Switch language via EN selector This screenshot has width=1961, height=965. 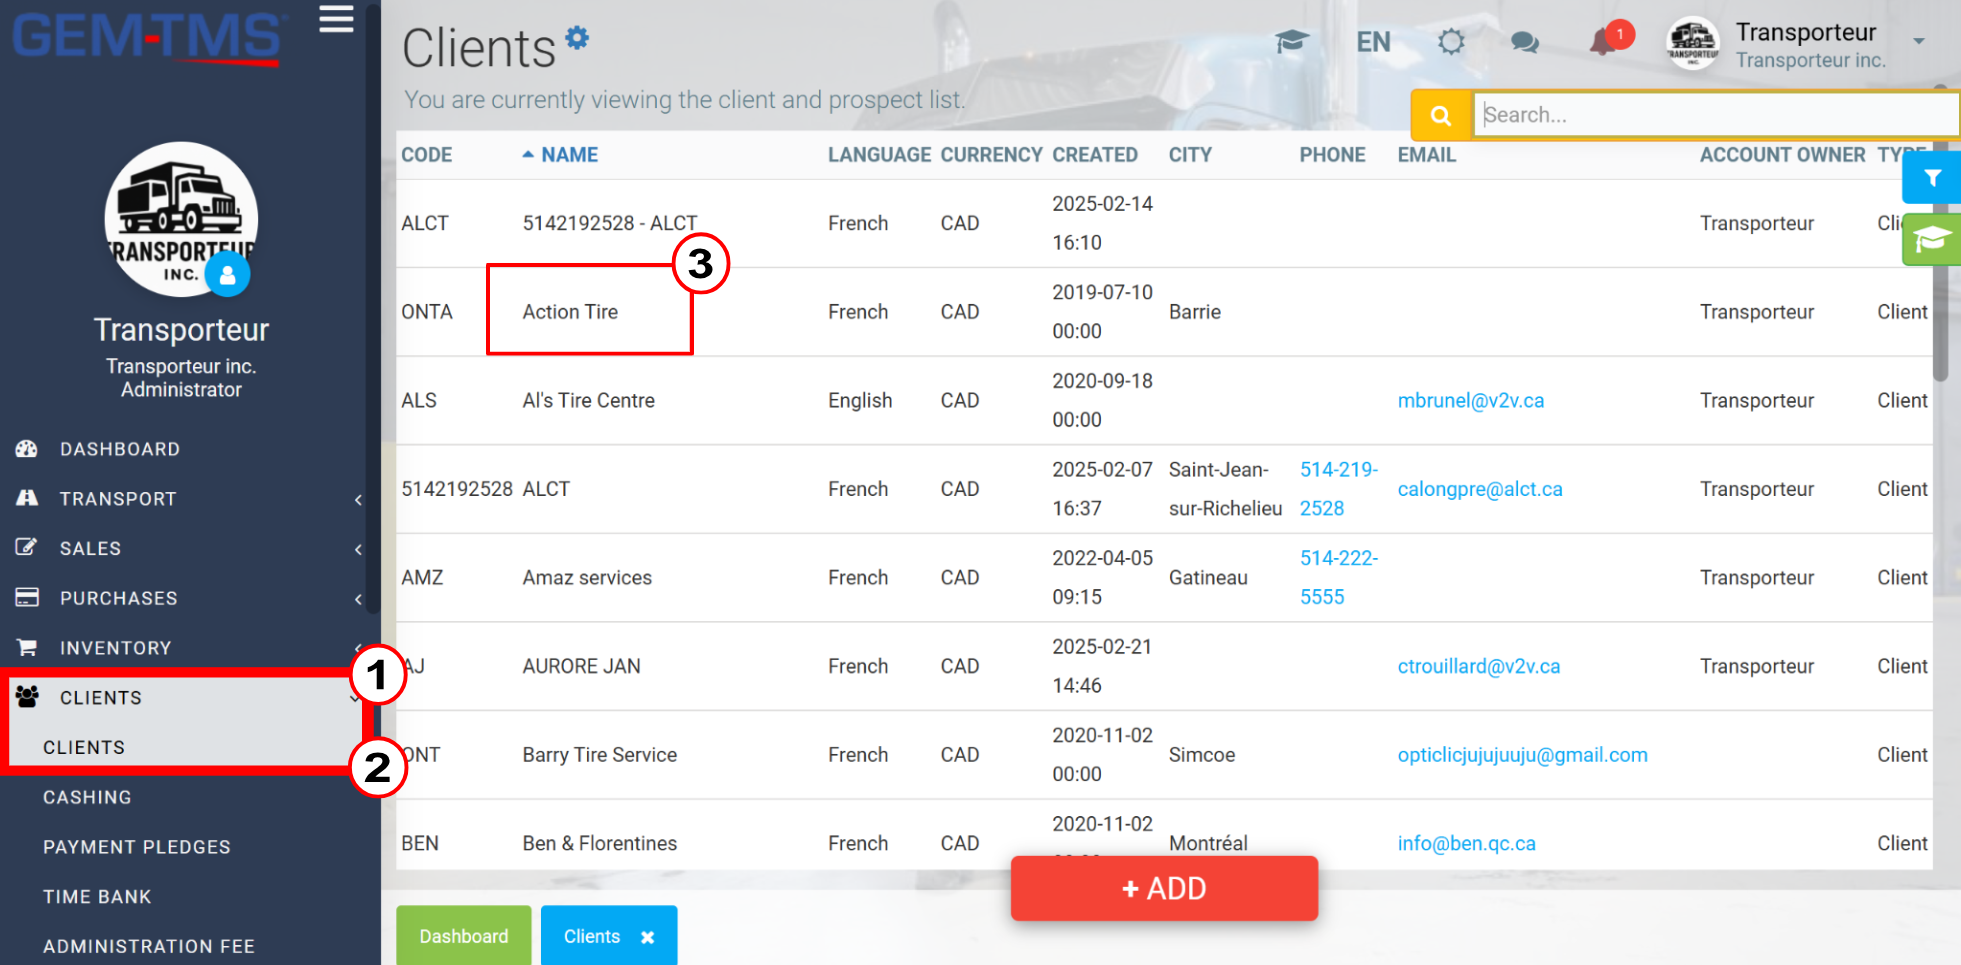click(1373, 42)
